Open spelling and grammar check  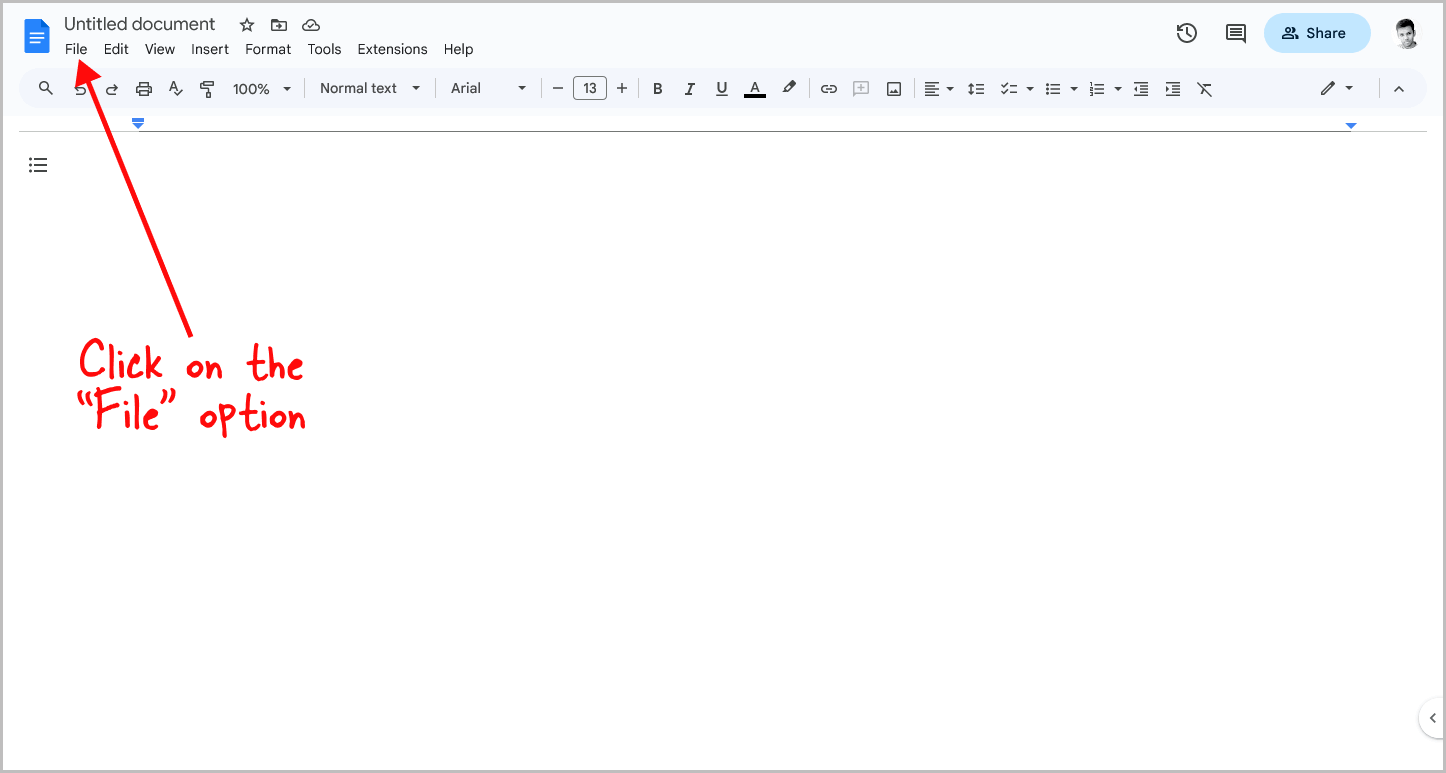pos(175,88)
